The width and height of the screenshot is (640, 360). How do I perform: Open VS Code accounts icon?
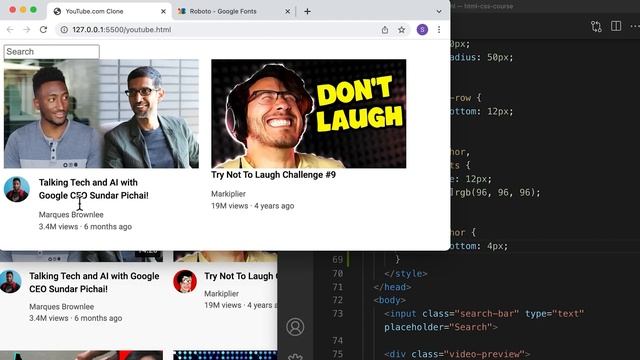(295, 327)
